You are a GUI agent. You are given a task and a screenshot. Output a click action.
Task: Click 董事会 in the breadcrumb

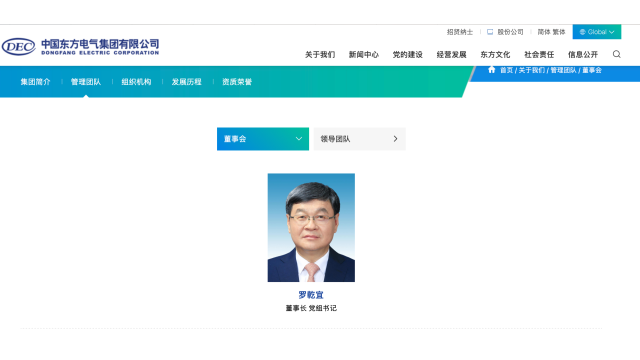pos(592,70)
